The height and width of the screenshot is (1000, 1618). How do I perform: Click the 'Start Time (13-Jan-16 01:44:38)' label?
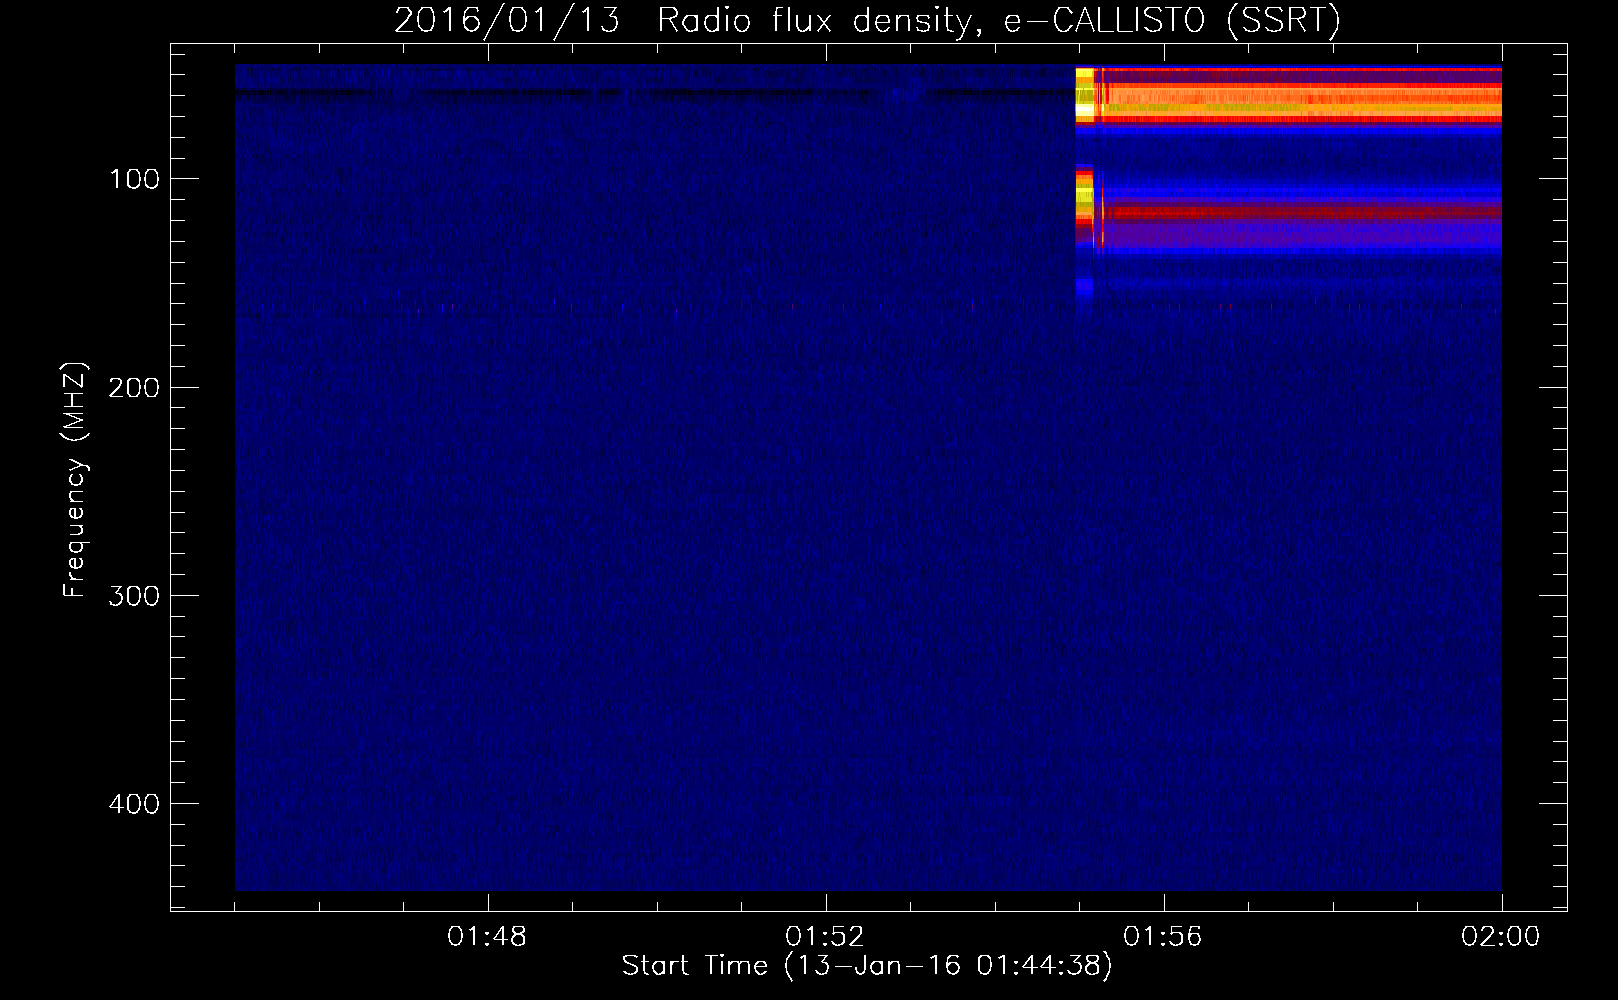click(x=867, y=966)
